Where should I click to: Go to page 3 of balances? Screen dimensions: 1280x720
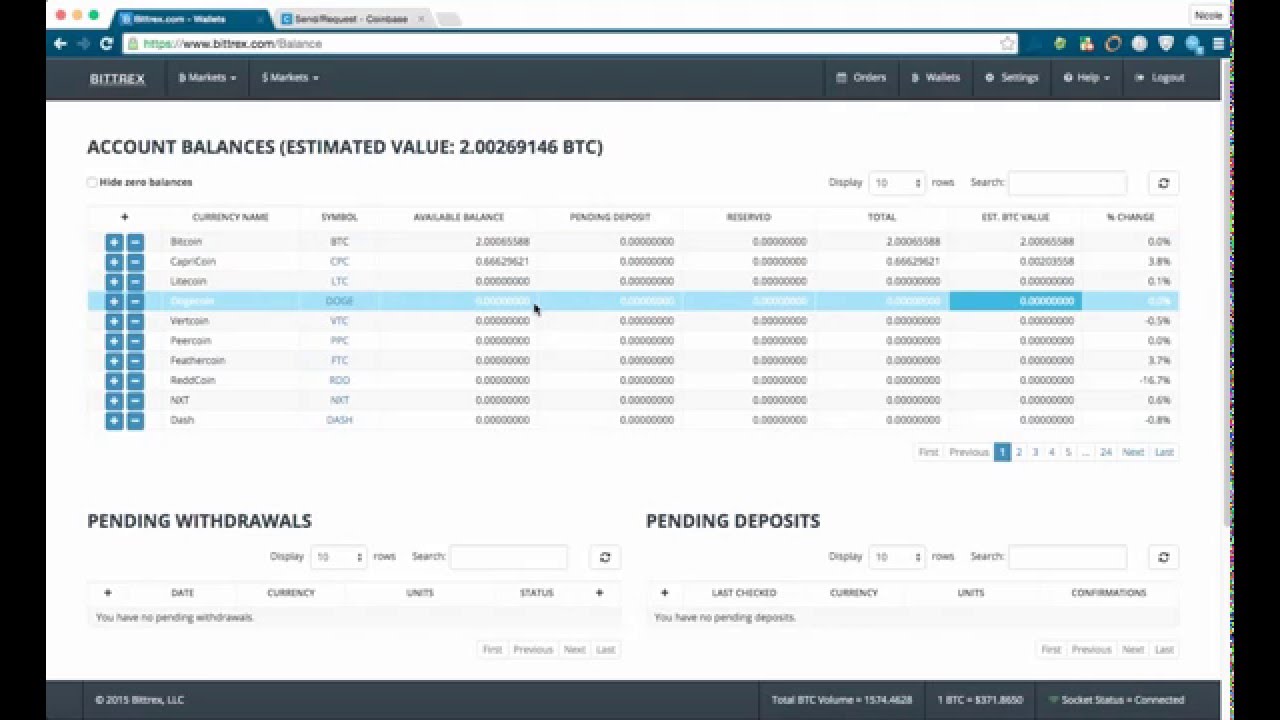1035,452
